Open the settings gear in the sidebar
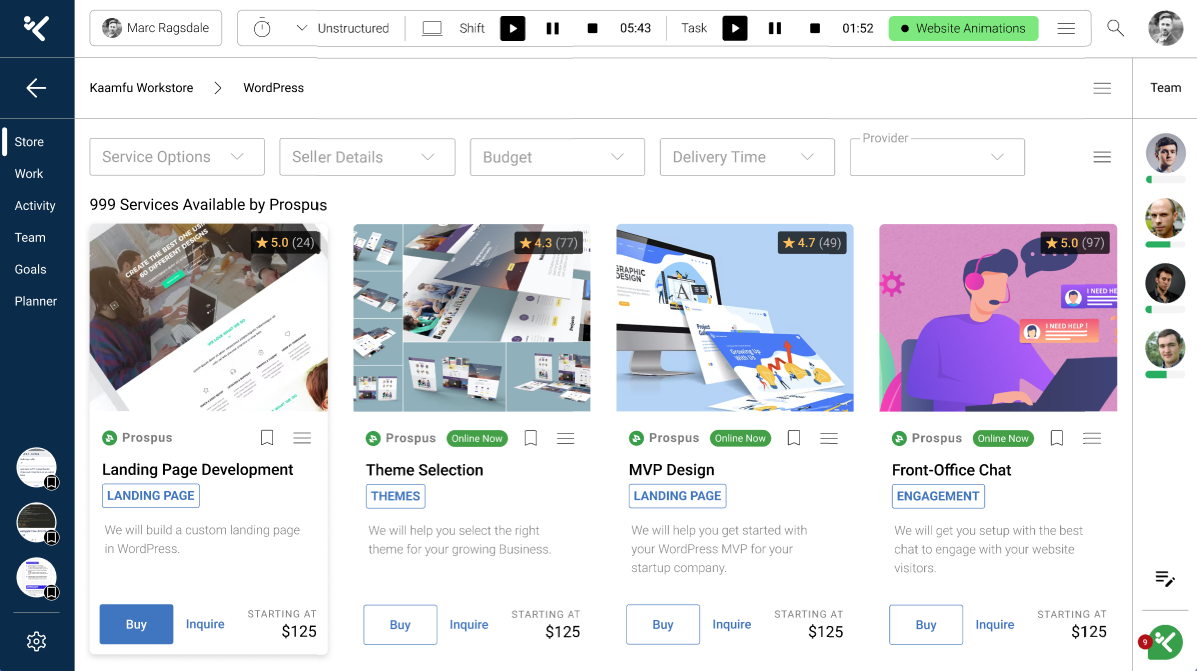The width and height of the screenshot is (1197, 671). coord(36,641)
